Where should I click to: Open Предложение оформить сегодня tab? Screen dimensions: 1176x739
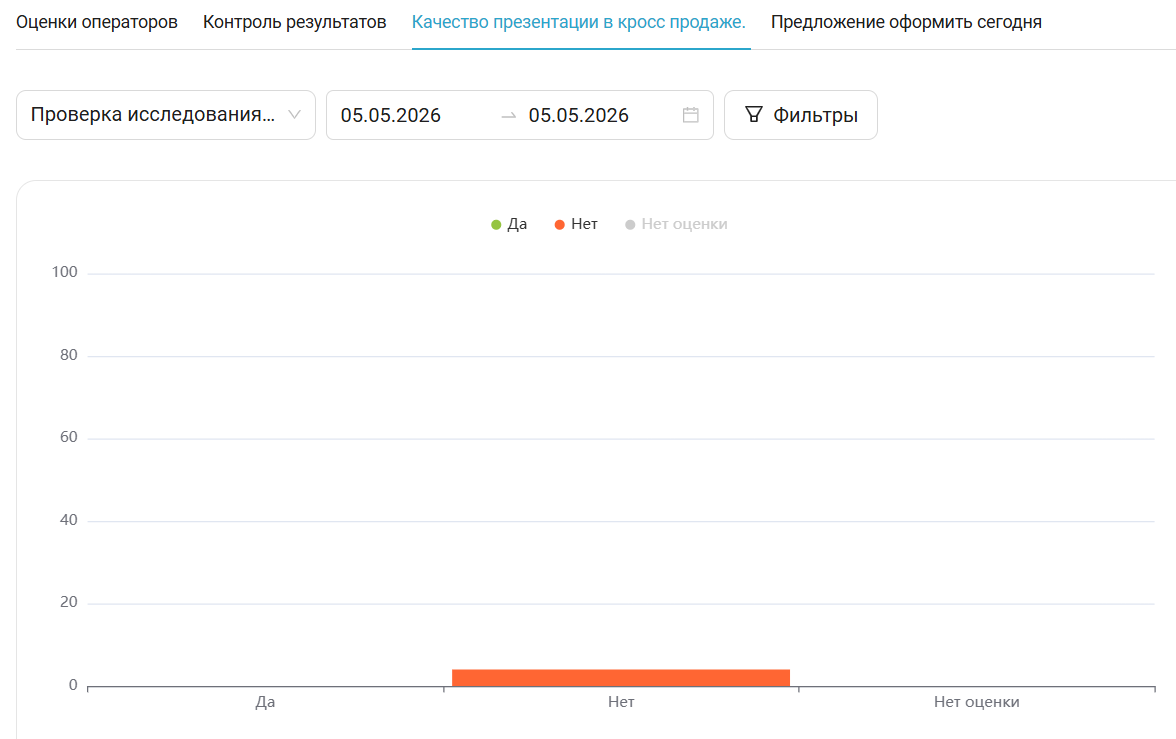coord(906,23)
